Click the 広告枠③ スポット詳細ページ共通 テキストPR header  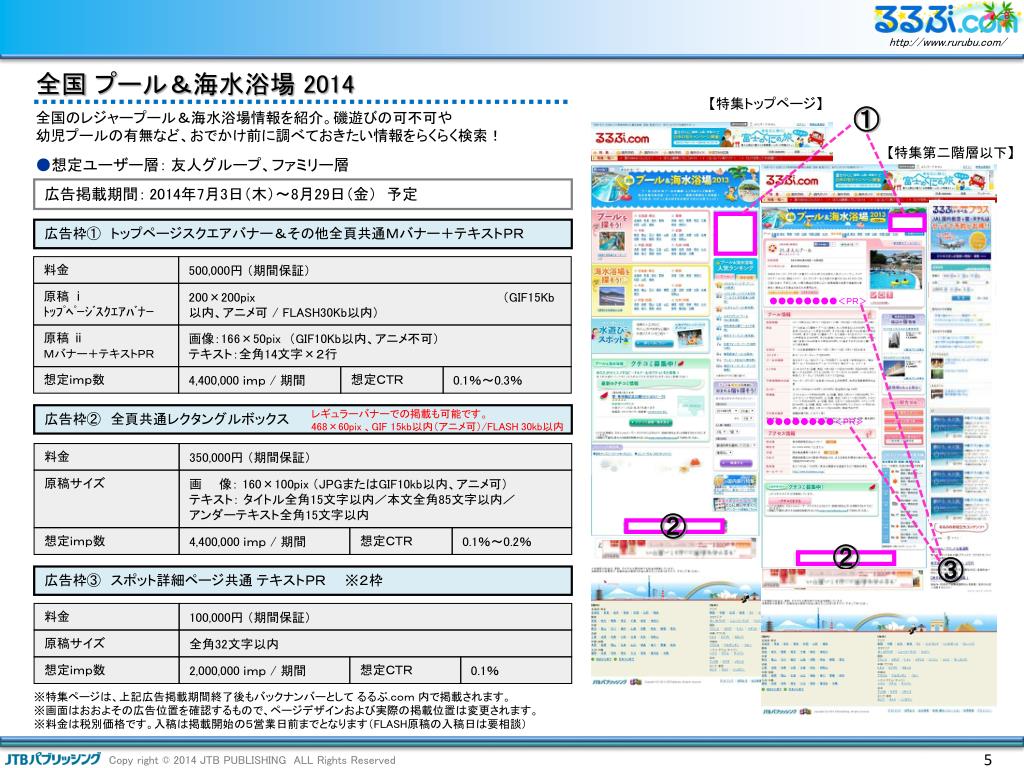(x=303, y=581)
